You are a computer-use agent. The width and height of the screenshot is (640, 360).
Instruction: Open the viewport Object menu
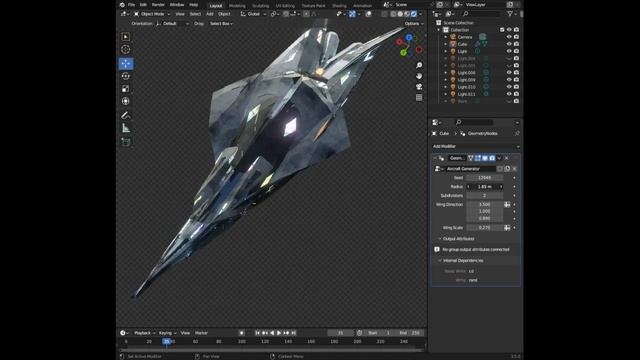click(x=224, y=14)
